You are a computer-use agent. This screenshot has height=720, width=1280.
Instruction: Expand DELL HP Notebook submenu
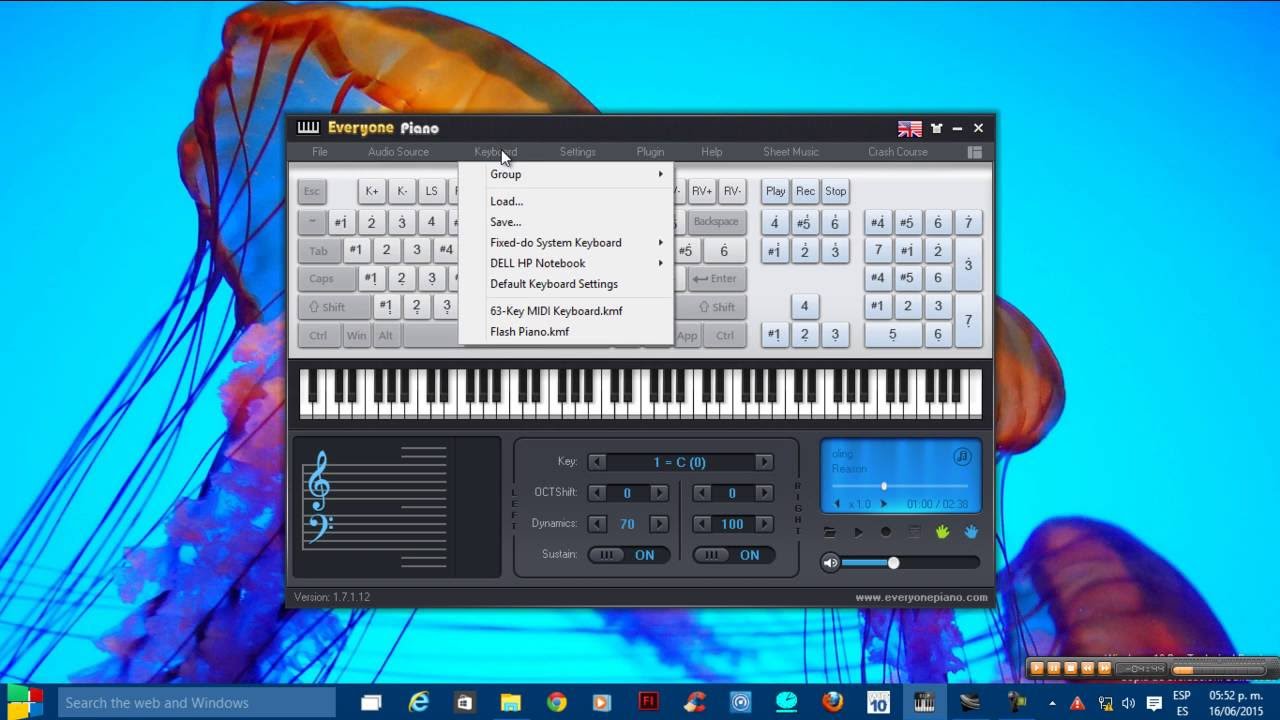[x=566, y=263]
